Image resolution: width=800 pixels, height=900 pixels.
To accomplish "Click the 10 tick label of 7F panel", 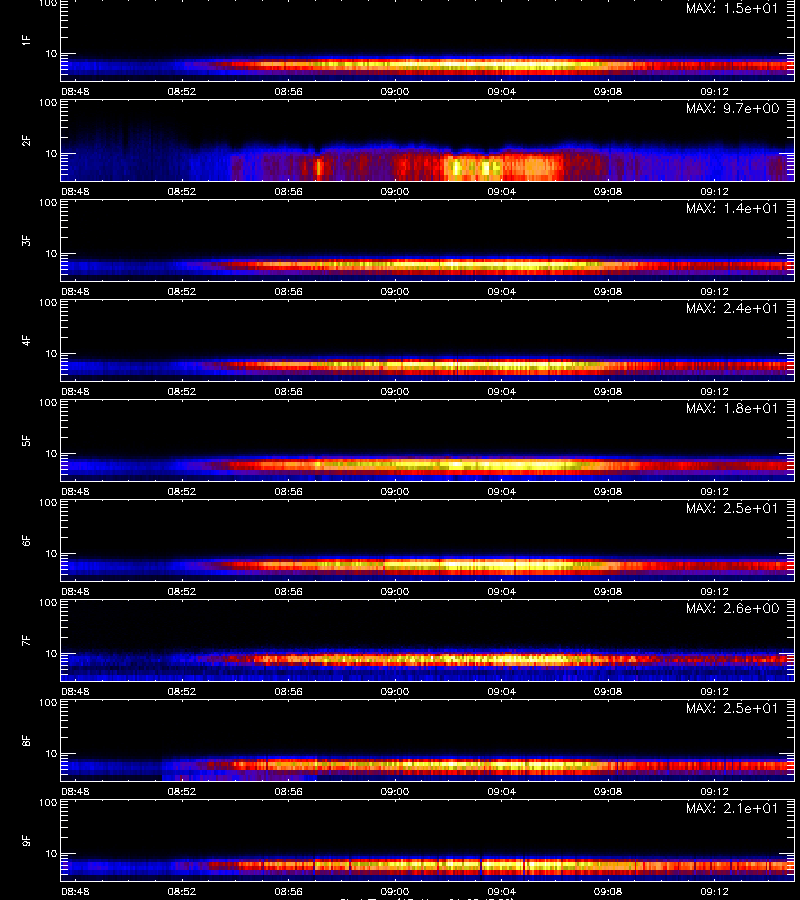I will coord(51,653).
